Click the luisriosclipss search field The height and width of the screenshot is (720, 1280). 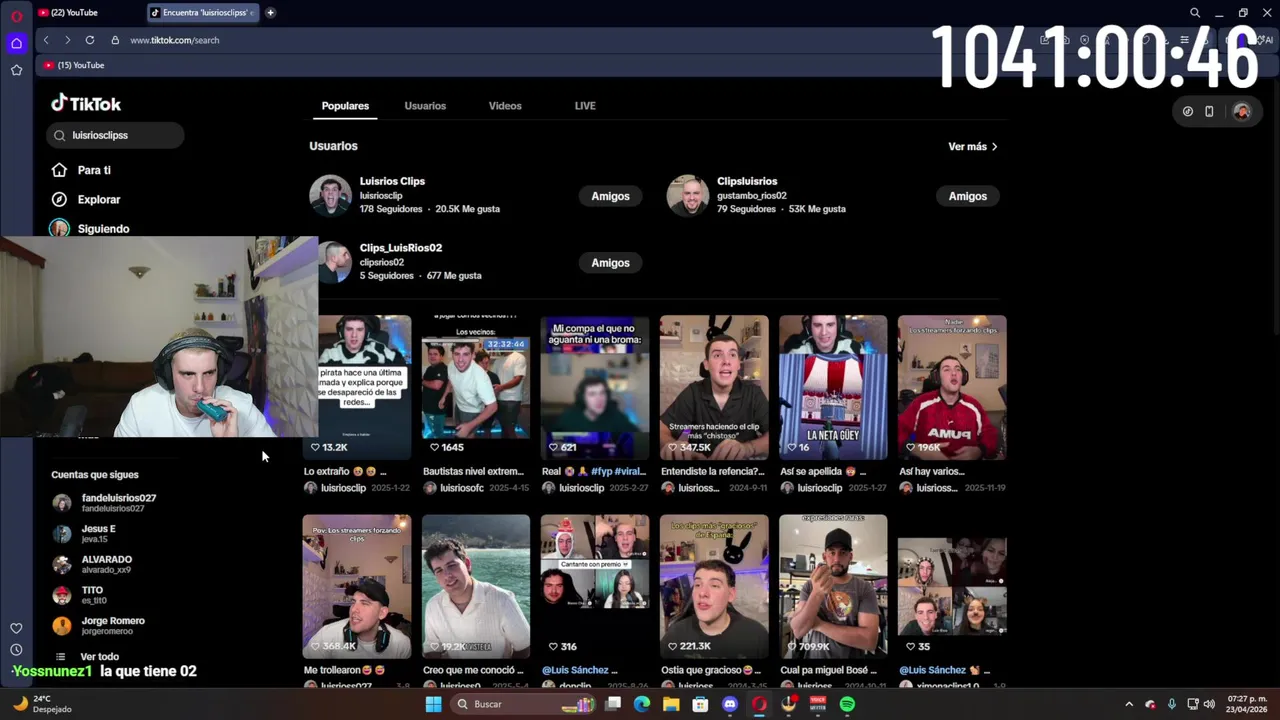pos(115,135)
